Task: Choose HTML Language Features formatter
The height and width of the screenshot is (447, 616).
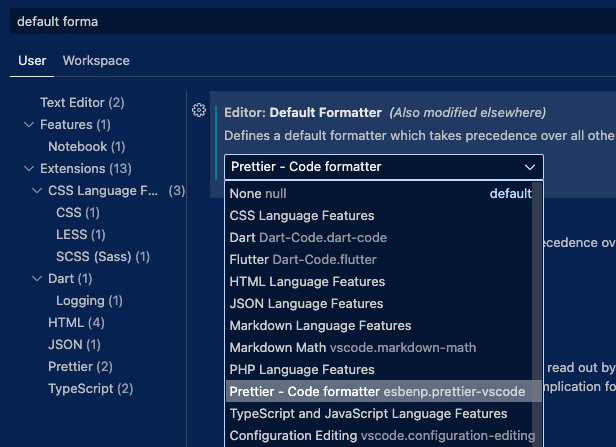Action: tap(379, 281)
